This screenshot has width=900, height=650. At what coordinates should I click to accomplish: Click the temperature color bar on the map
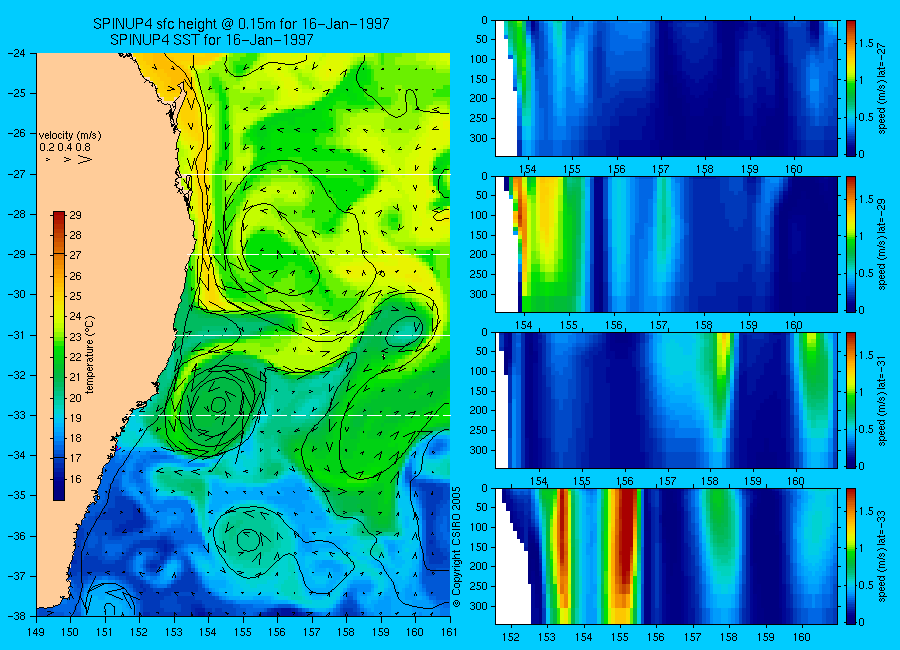point(59,356)
